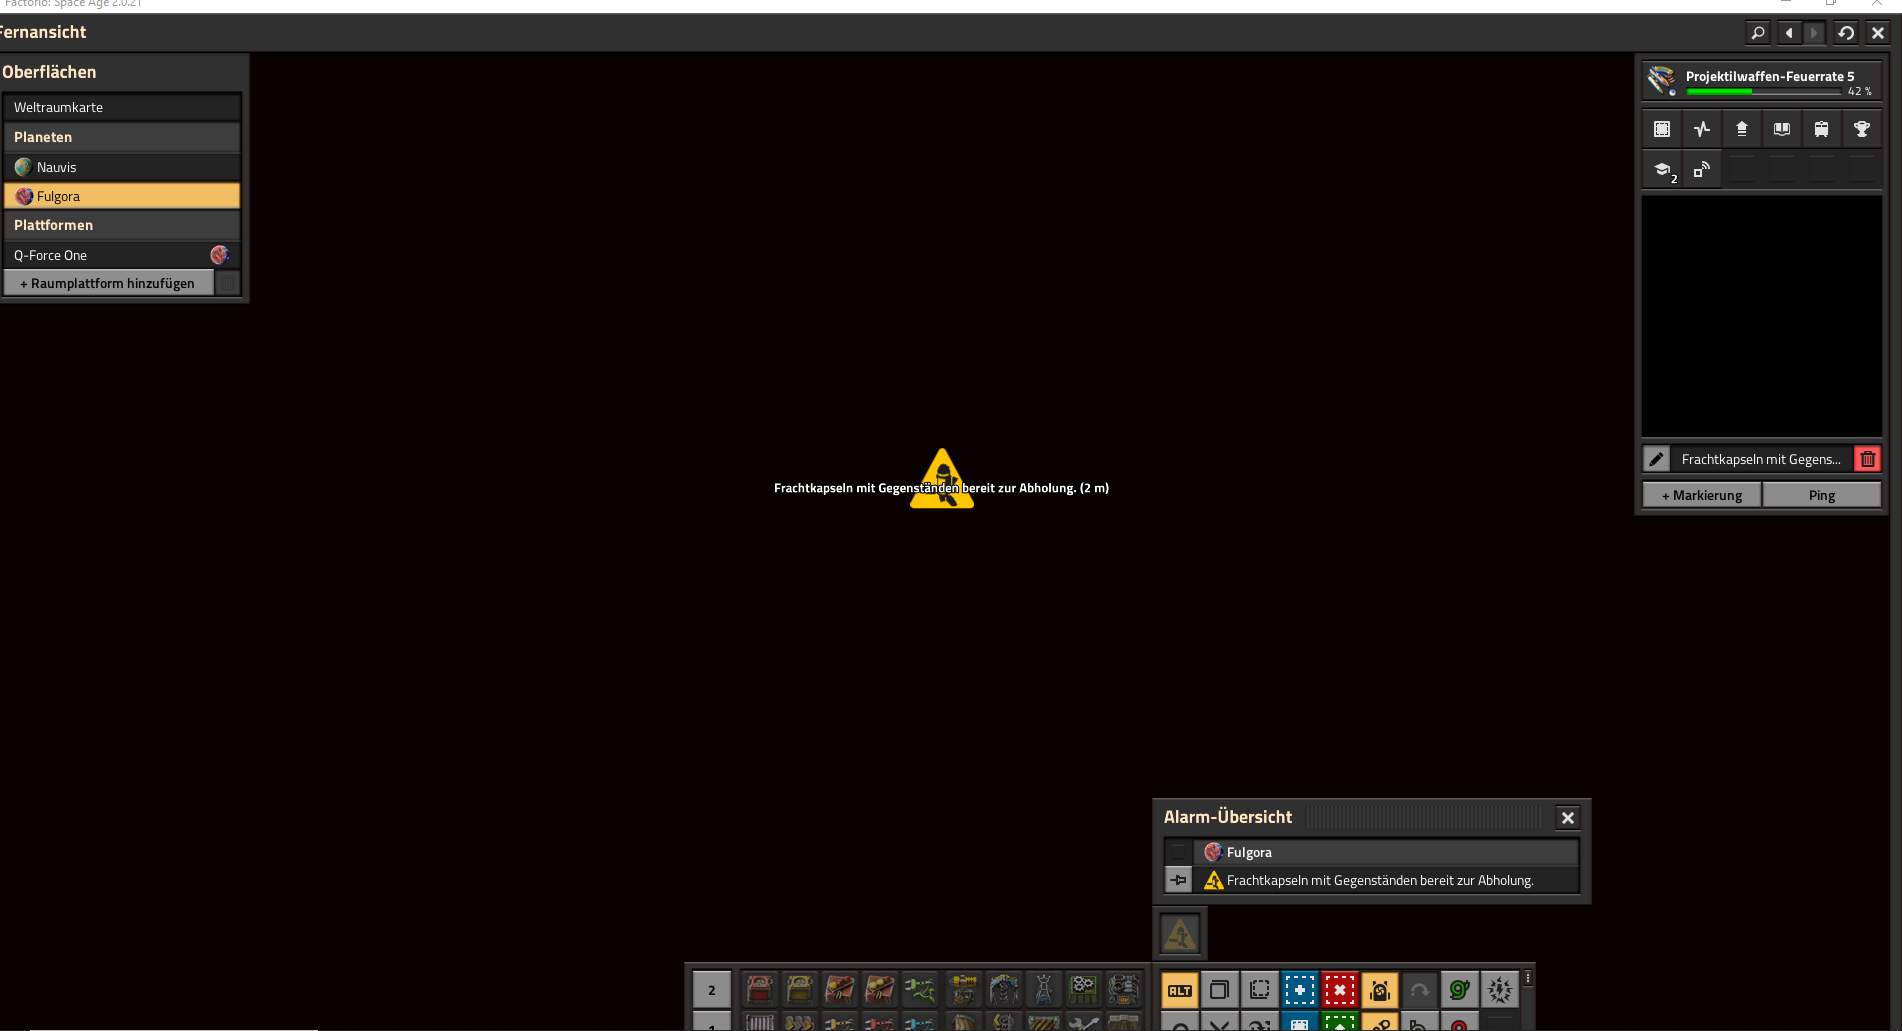Open the blueprint library selection icon
Image resolution: width=1902 pixels, height=1031 pixels.
click(1662, 129)
